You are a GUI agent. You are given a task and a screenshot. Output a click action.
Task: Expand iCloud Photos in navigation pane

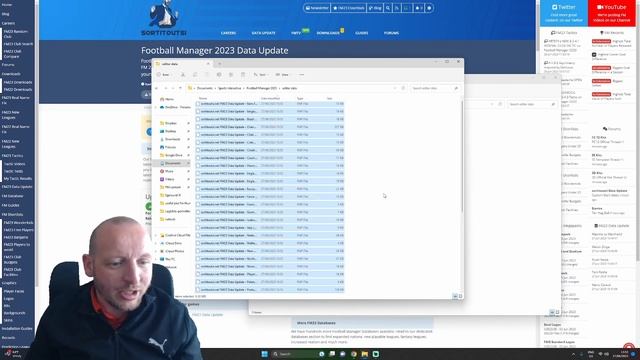click(x=156, y=251)
